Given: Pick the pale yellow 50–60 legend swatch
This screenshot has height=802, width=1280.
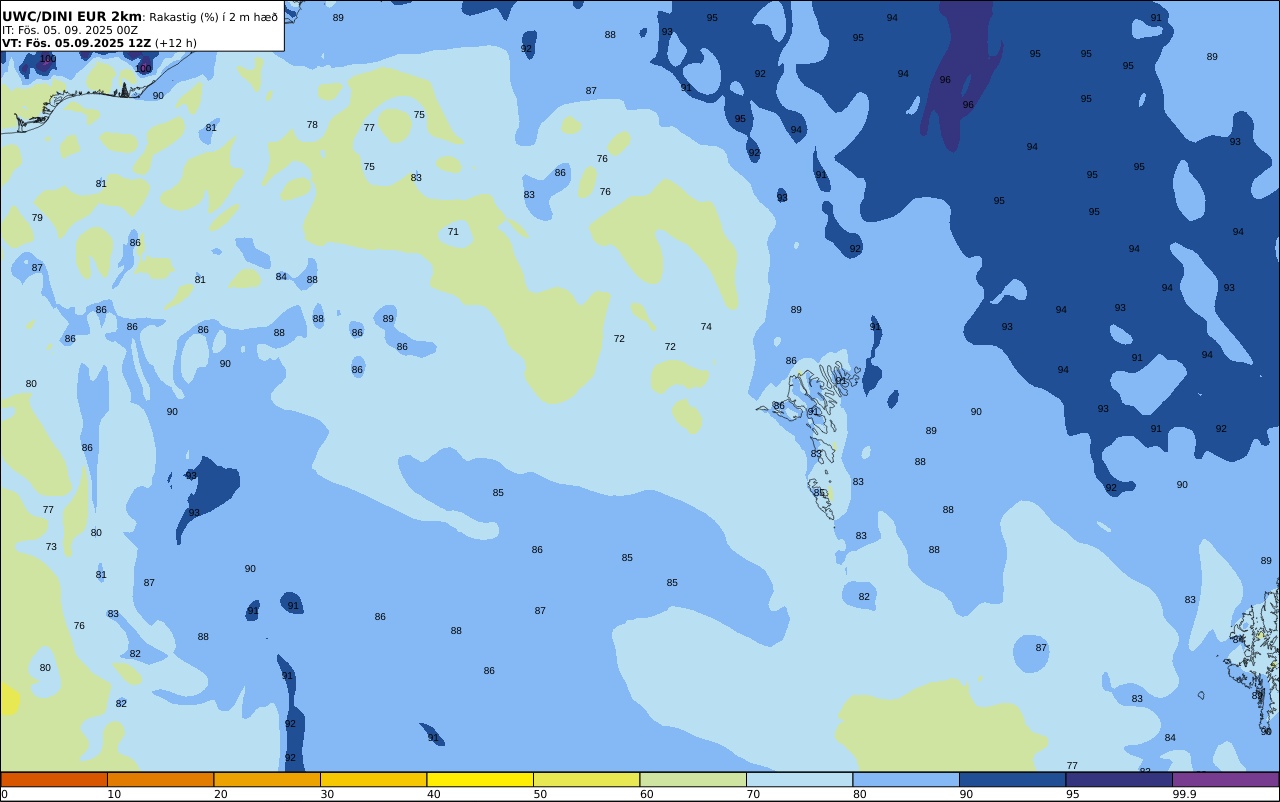Looking at the screenshot, I should pyautogui.click(x=586, y=779).
